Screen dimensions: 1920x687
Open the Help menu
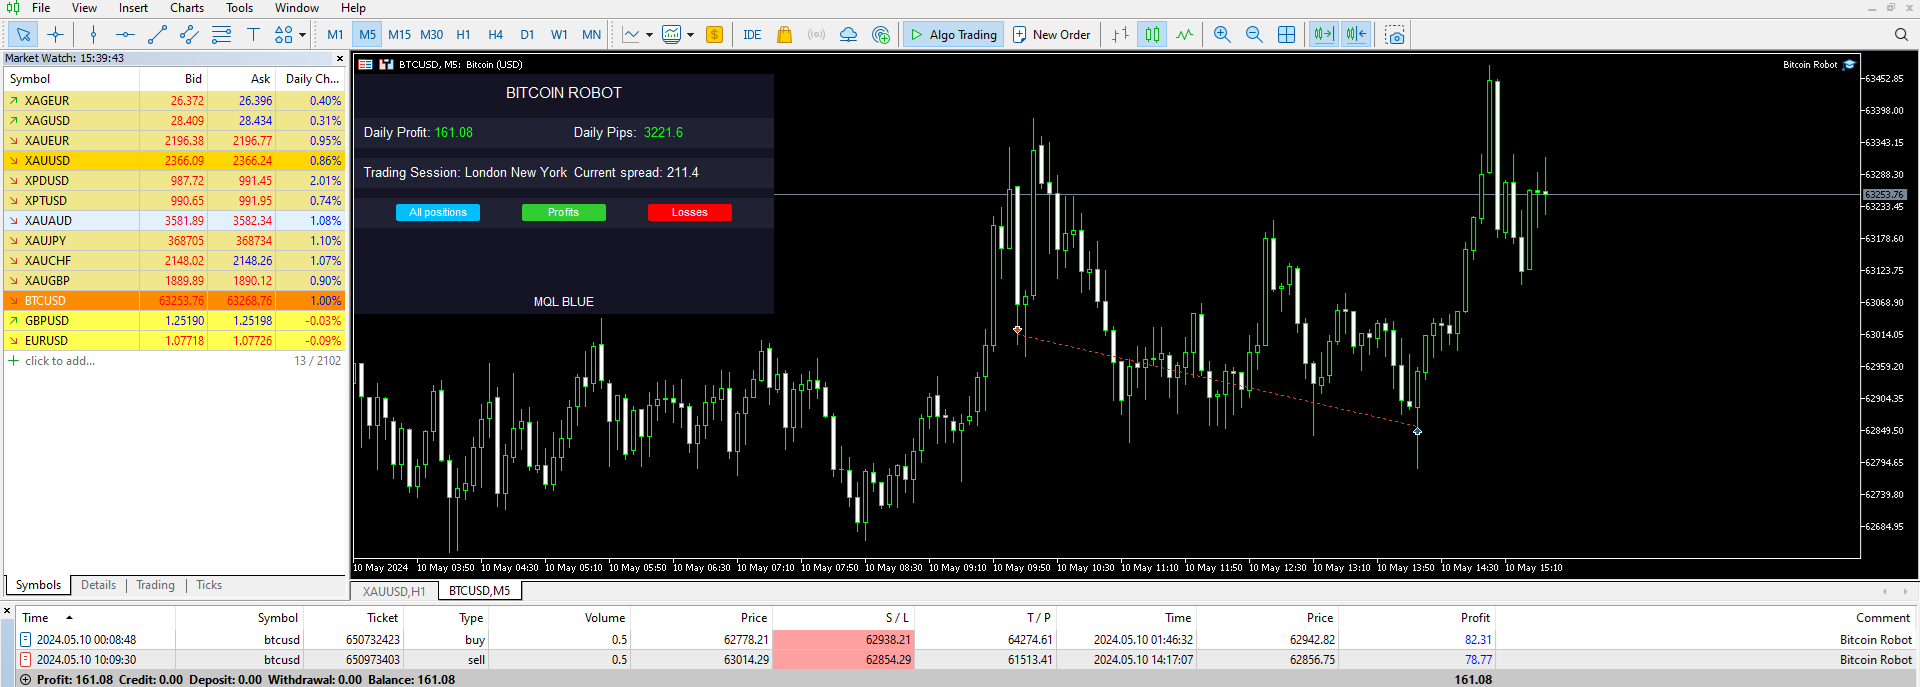click(353, 8)
